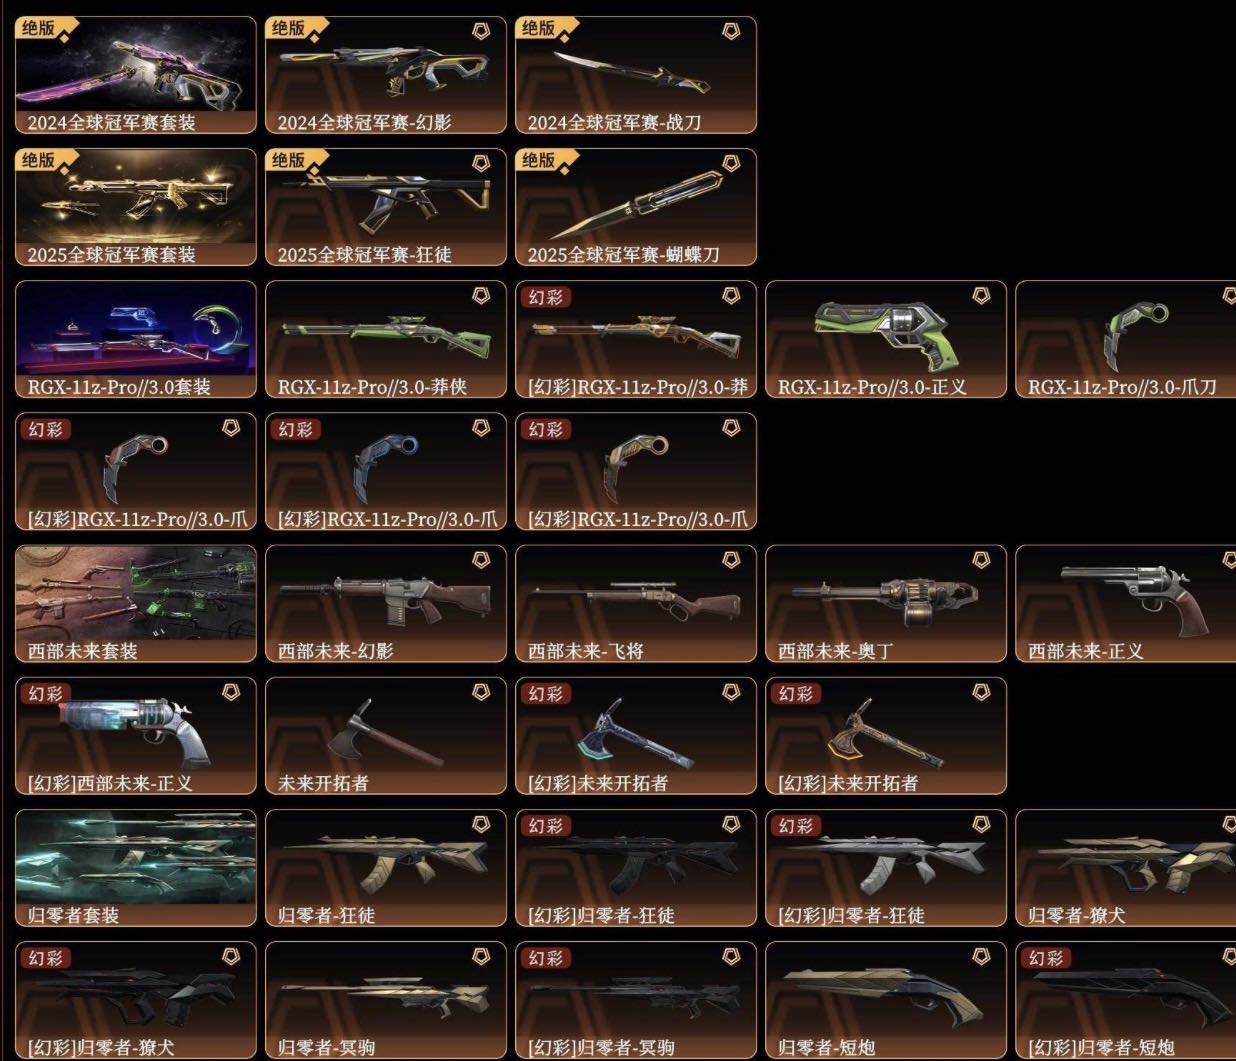Screen dimensions: 1236x1061
Task: Select the 西部未来-飞将 rifle card
Action: click(x=636, y=604)
